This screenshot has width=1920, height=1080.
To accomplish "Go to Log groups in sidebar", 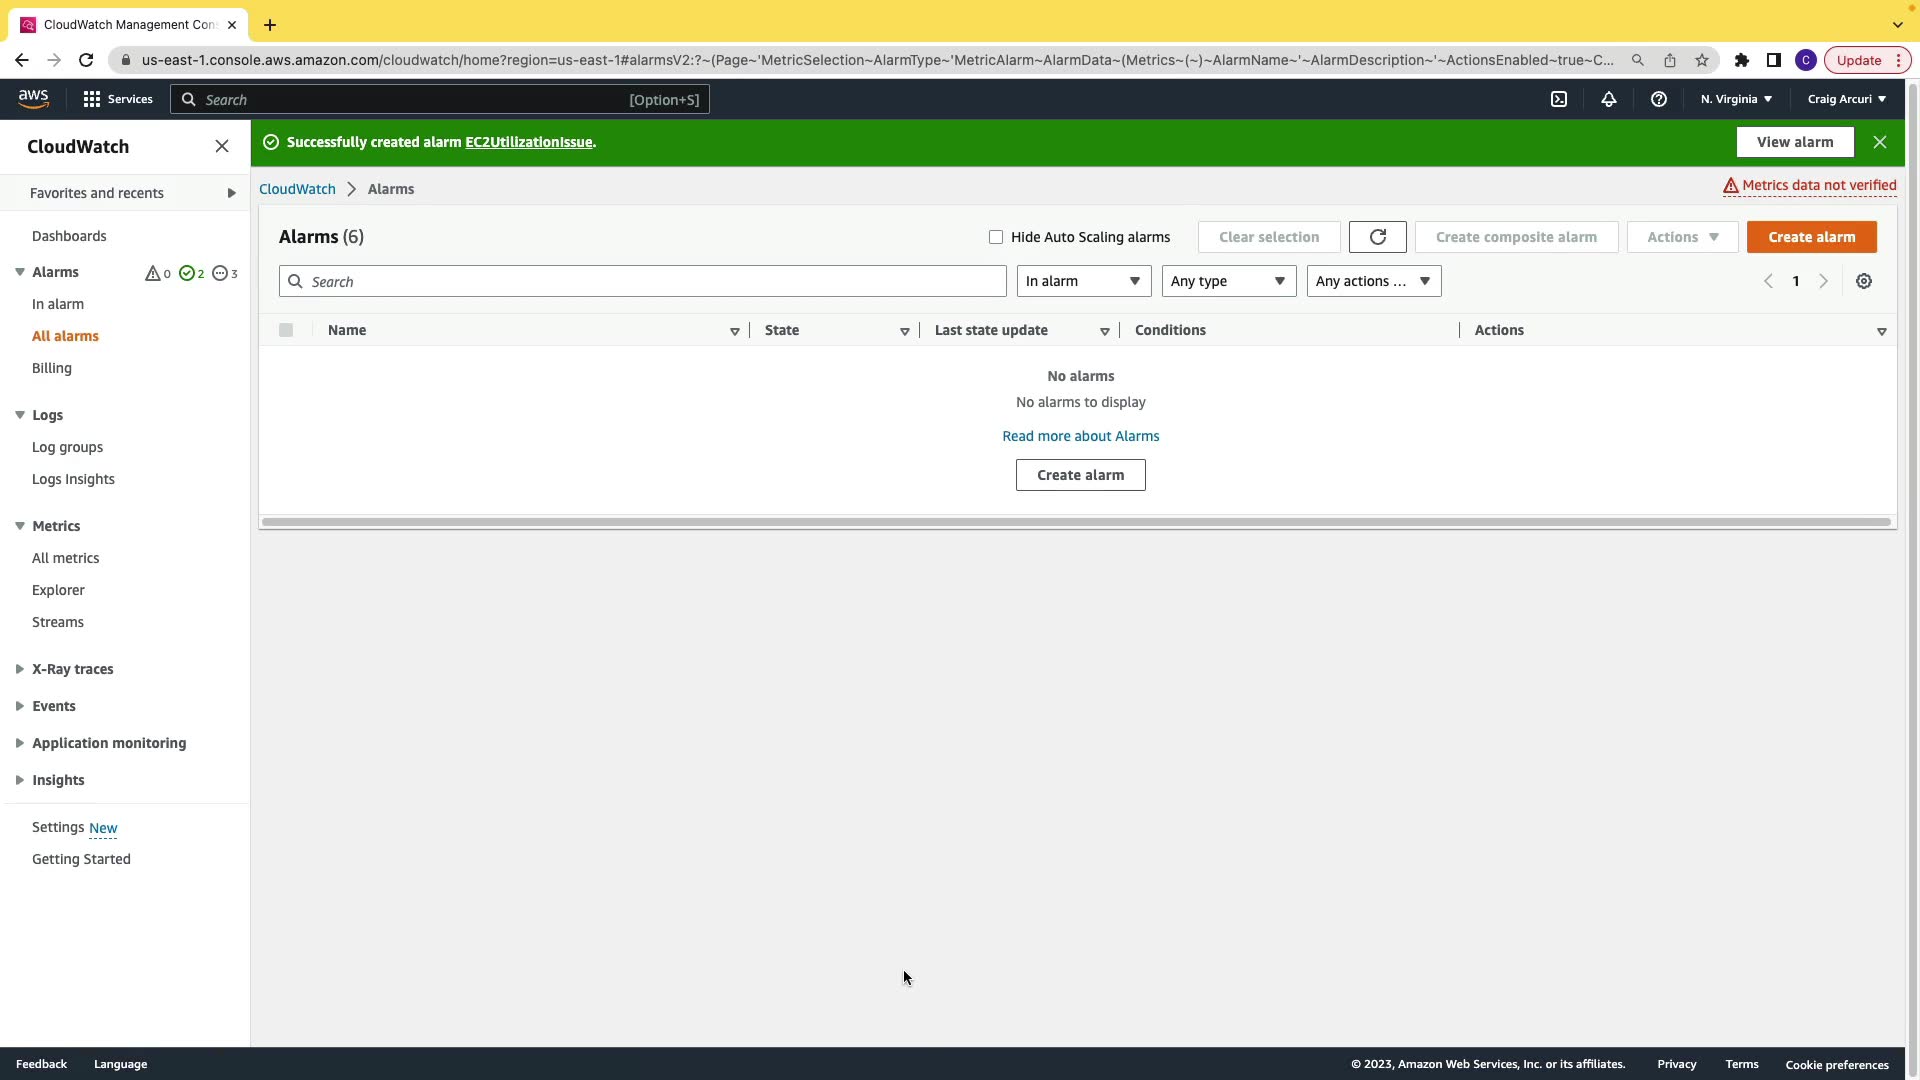I will point(67,447).
